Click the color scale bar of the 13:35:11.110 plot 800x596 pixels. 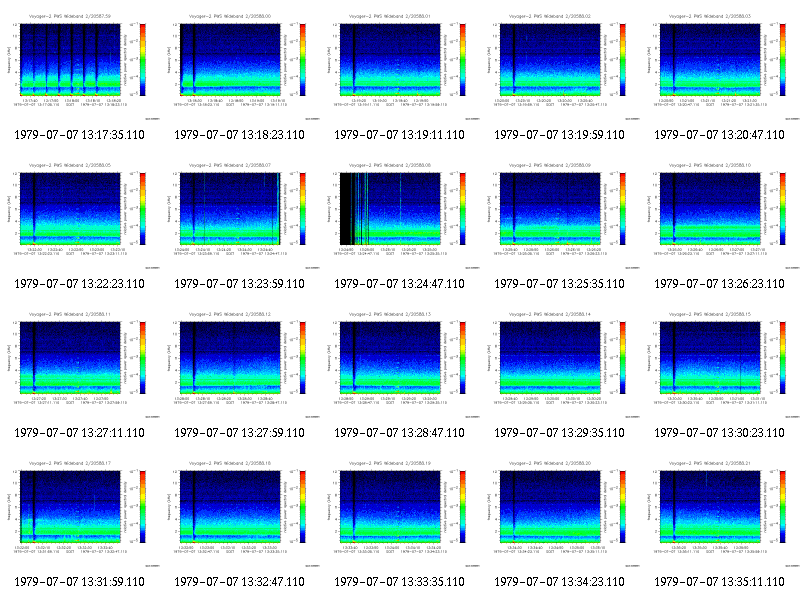[783, 507]
